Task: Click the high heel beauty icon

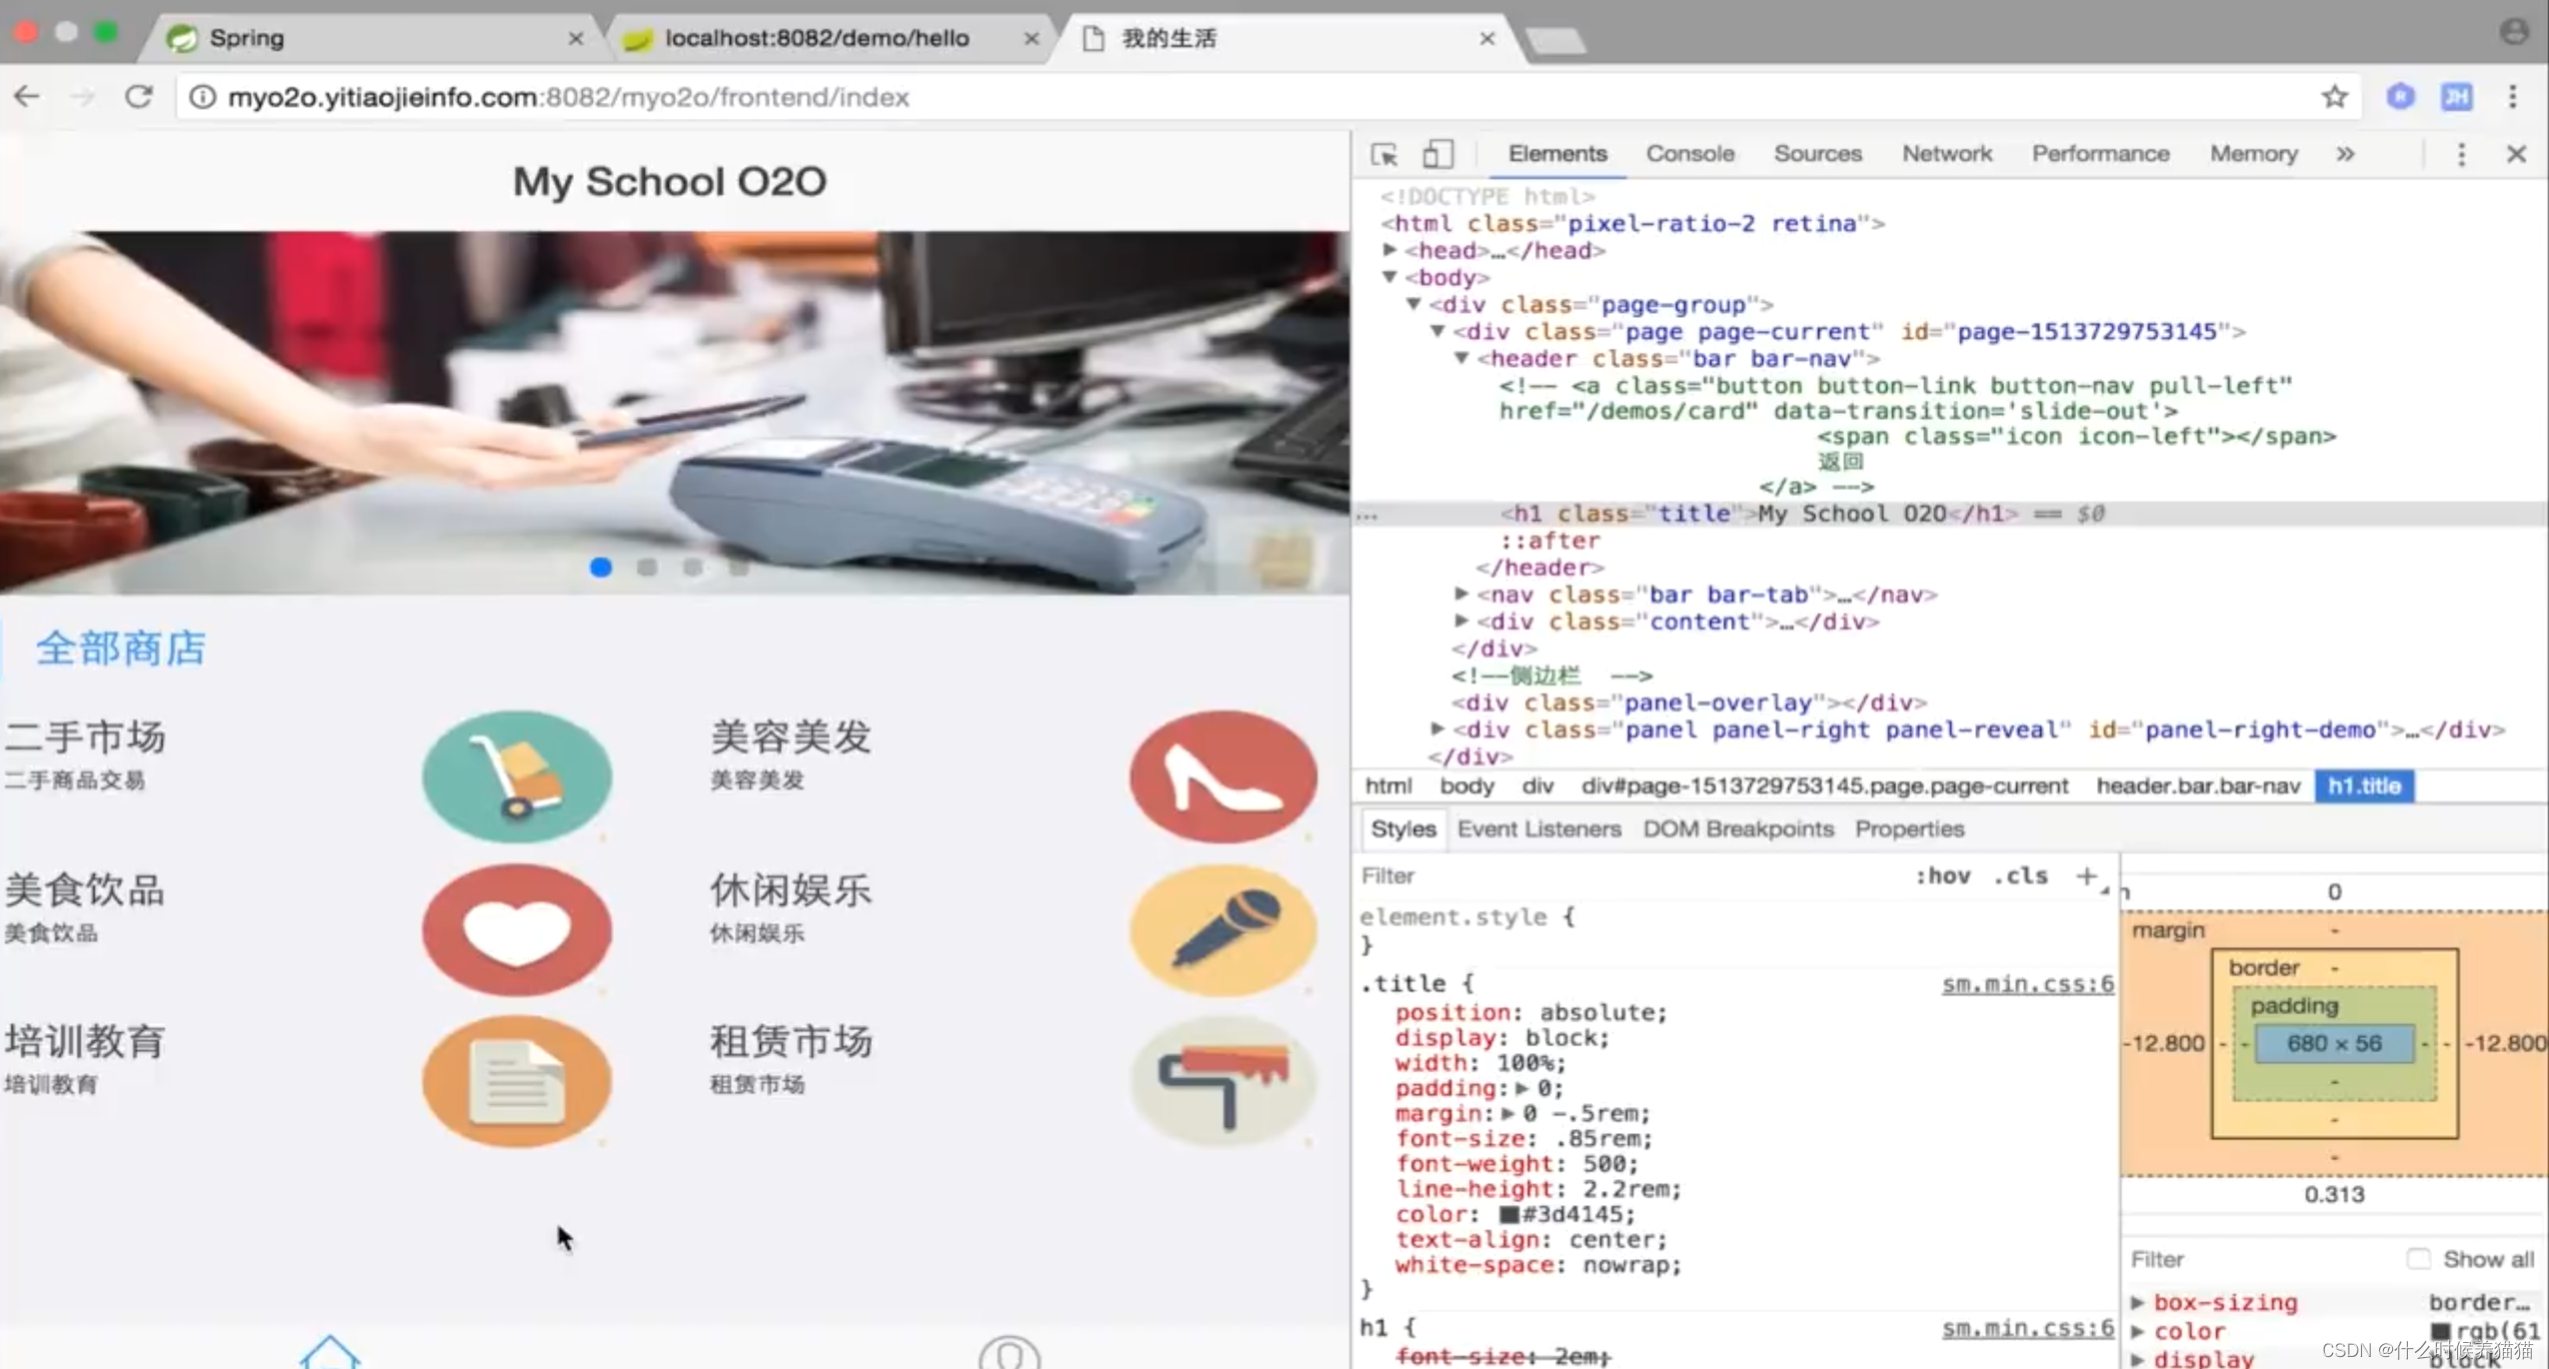Action: coord(1223,776)
